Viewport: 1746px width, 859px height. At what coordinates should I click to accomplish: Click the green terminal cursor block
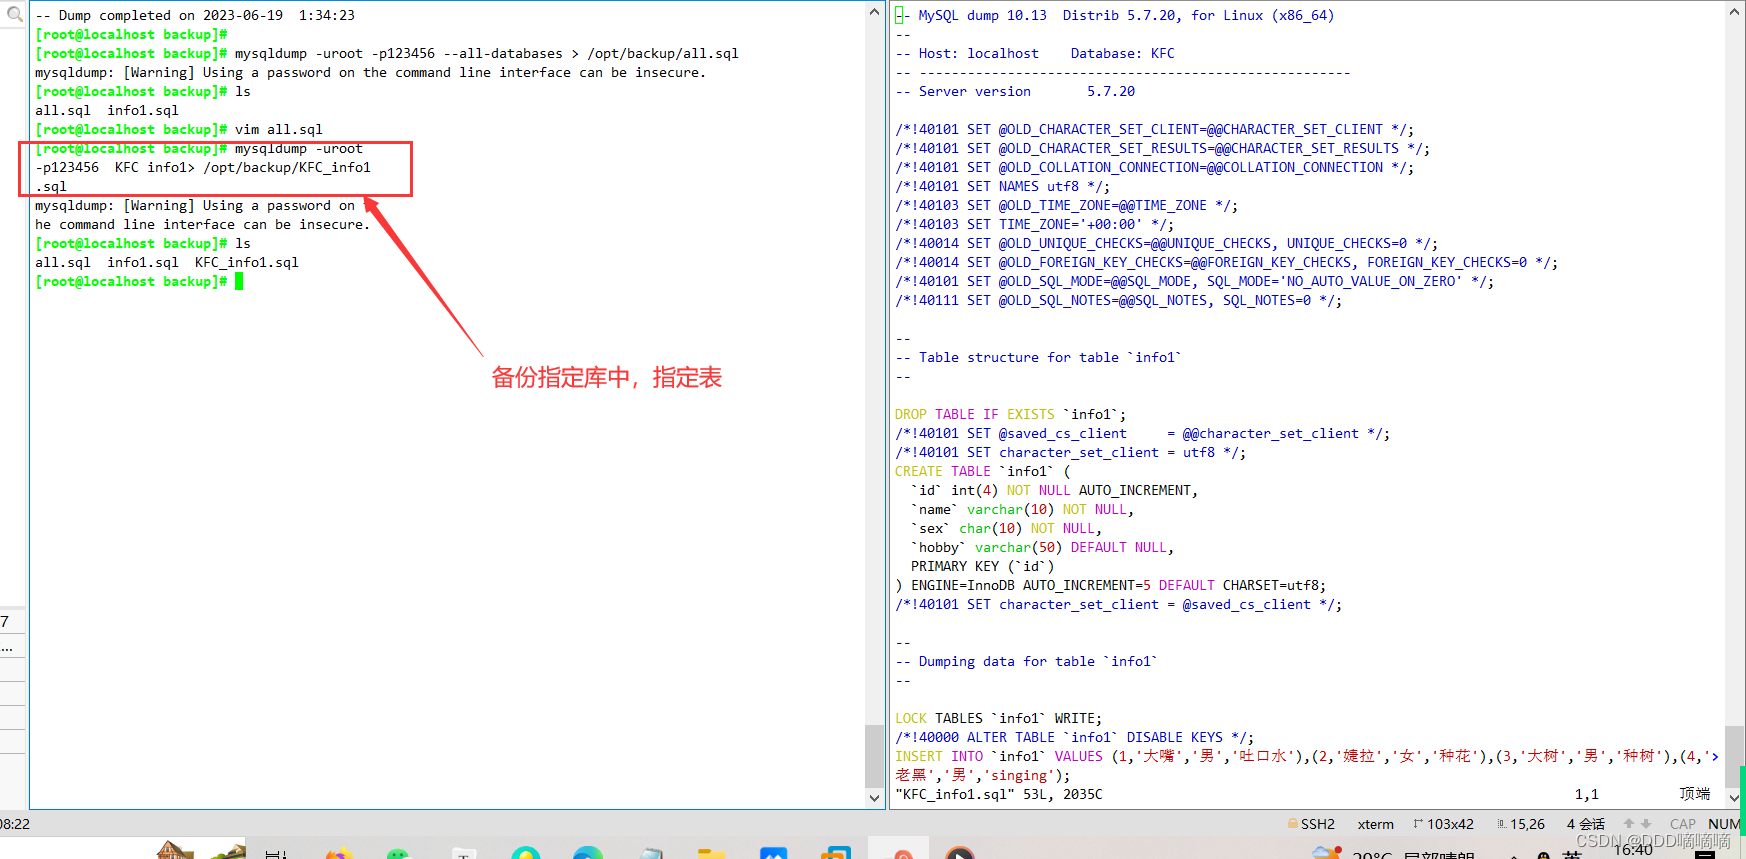(239, 281)
